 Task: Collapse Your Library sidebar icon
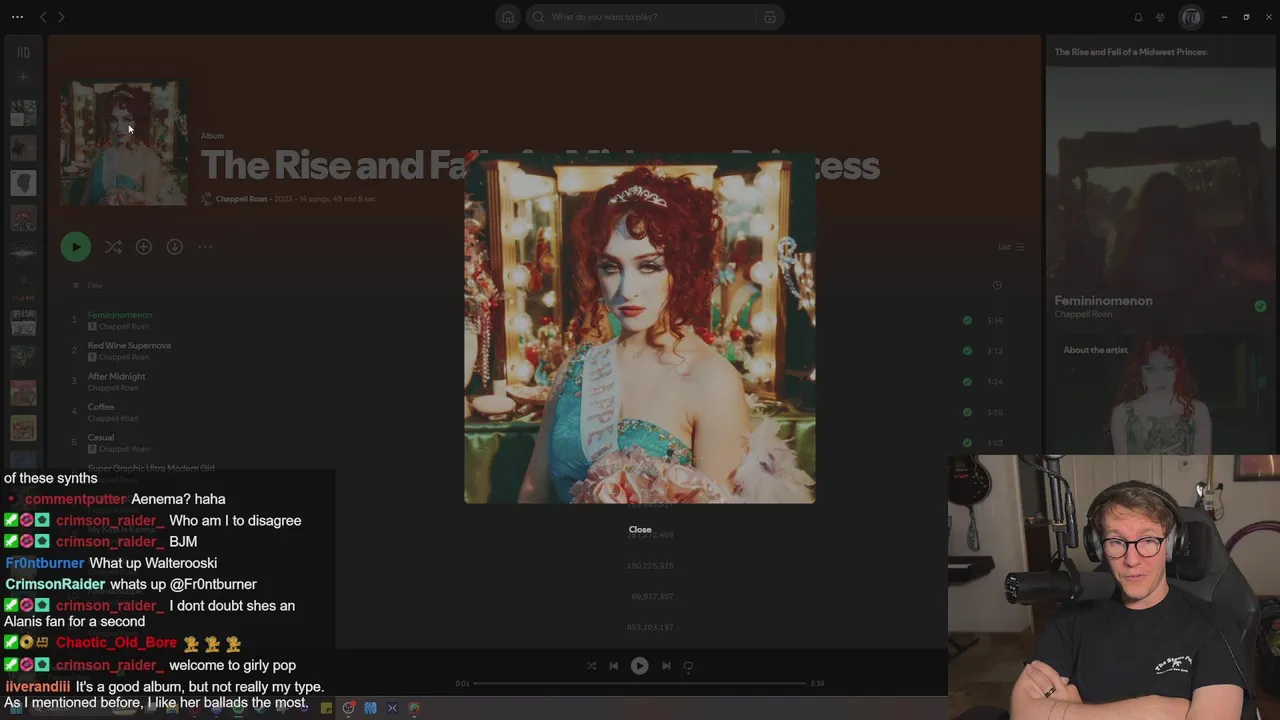(x=23, y=52)
